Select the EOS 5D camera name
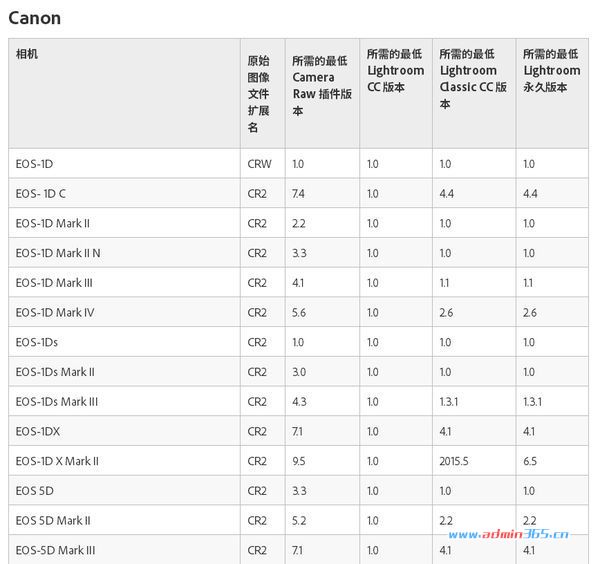 pyautogui.click(x=35, y=491)
